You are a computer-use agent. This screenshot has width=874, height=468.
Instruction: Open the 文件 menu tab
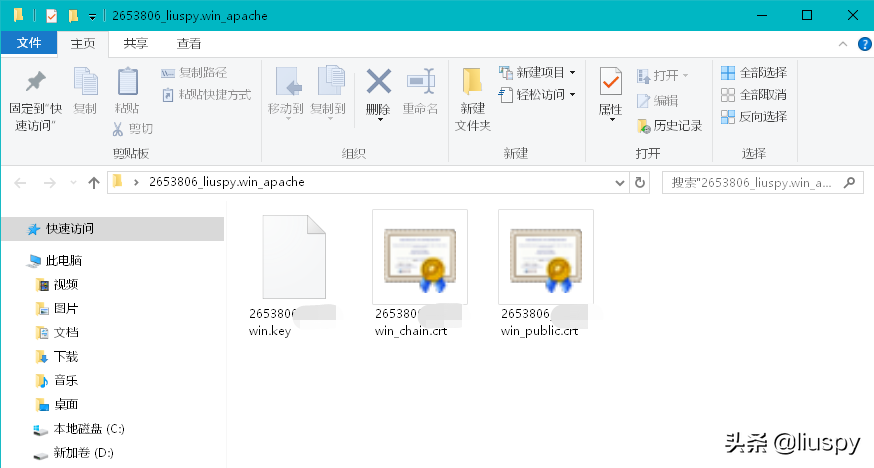pos(29,43)
